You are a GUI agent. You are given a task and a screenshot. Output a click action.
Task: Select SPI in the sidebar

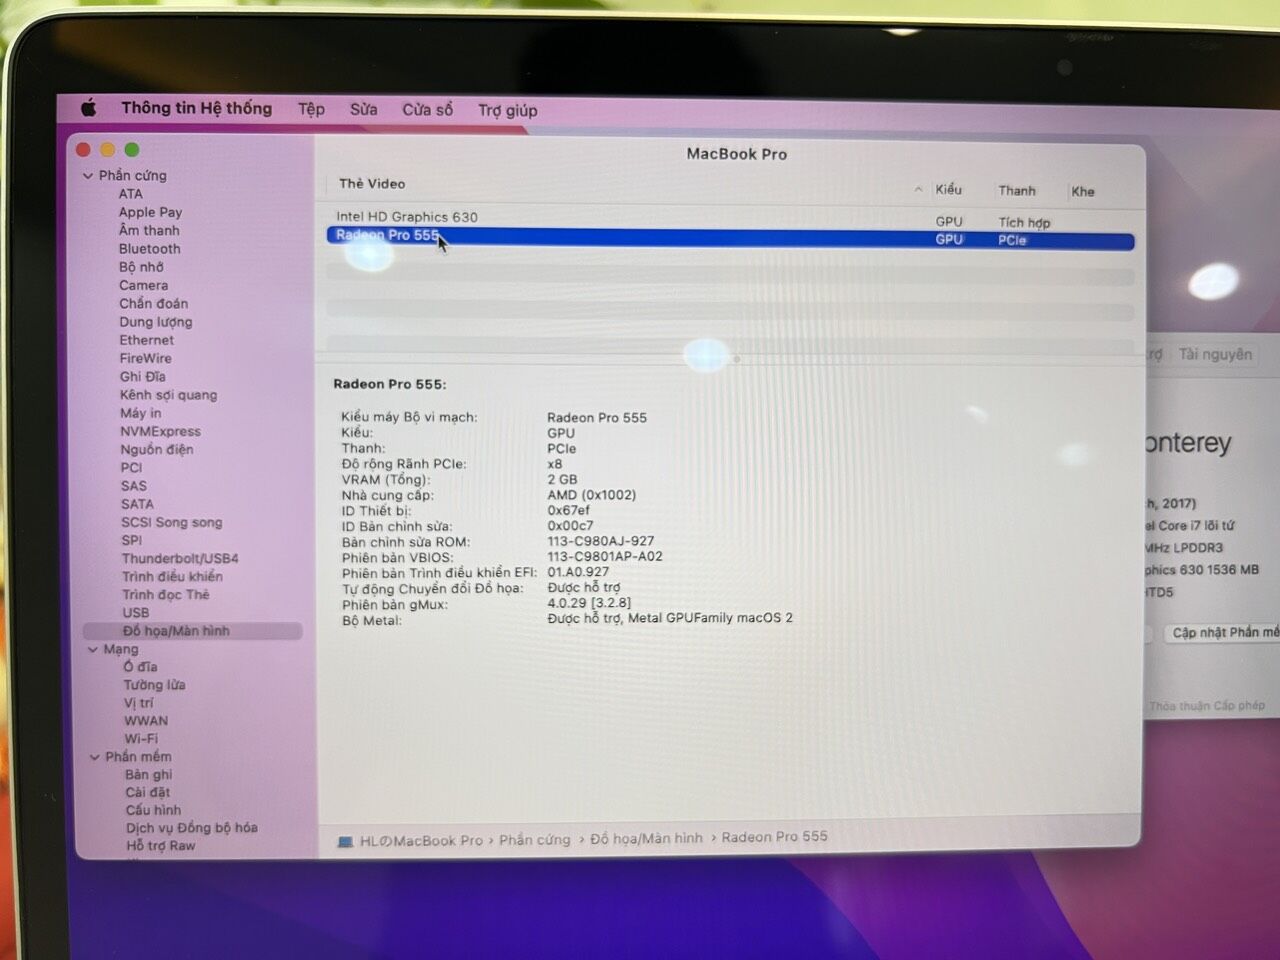tap(132, 540)
